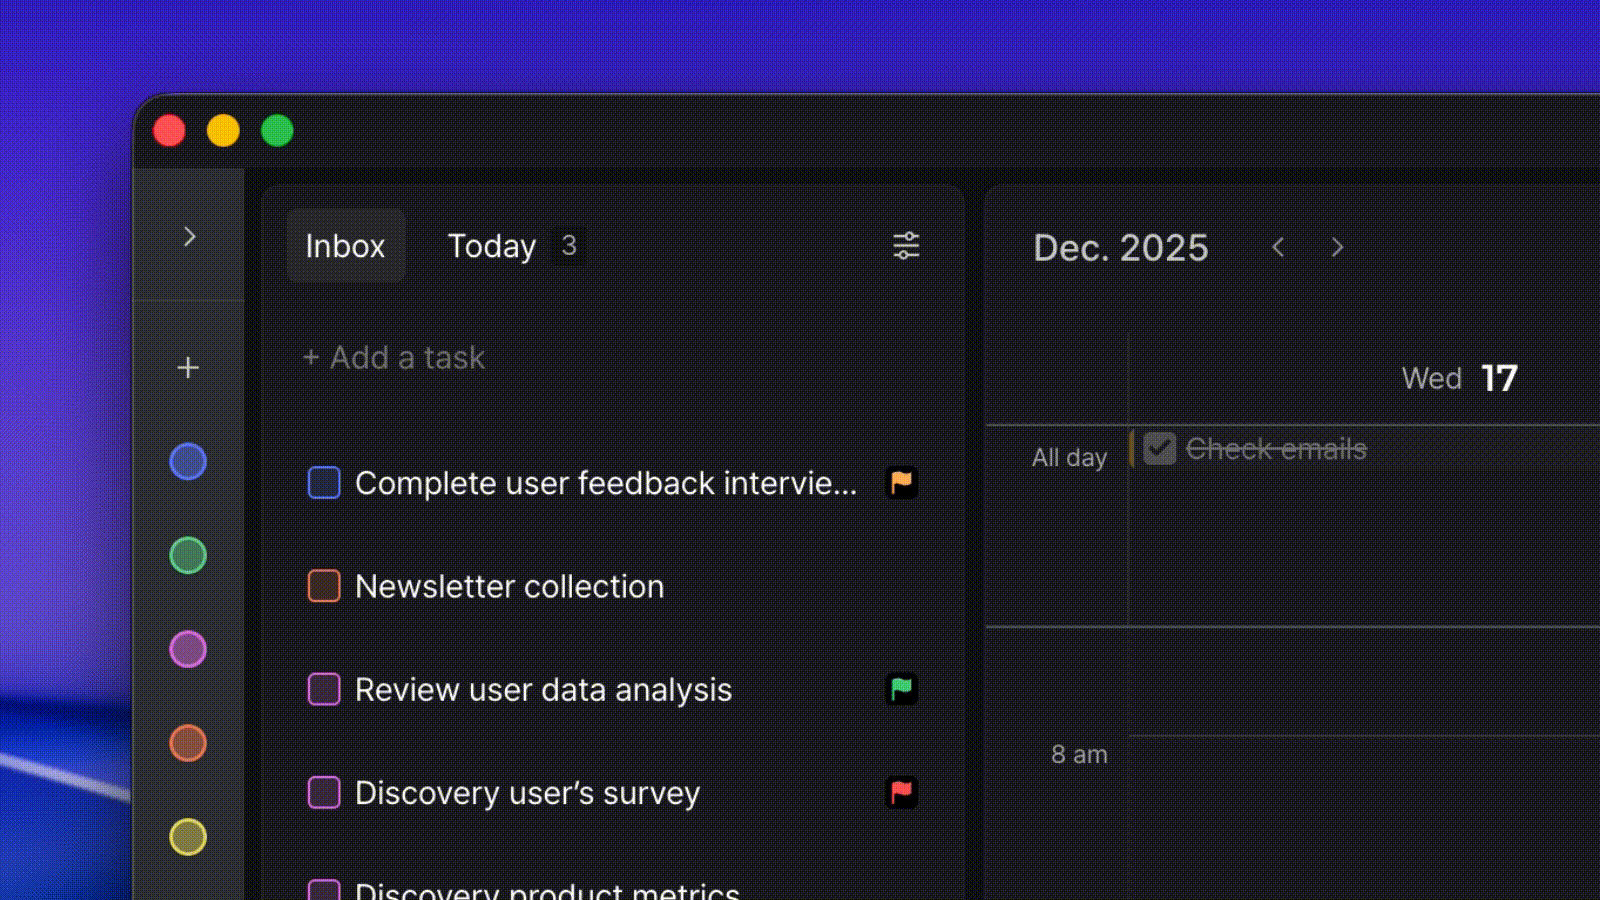The width and height of the screenshot is (1600, 900).
Task: Click the orange flag on feedback interview task
Action: coord(902,483)
